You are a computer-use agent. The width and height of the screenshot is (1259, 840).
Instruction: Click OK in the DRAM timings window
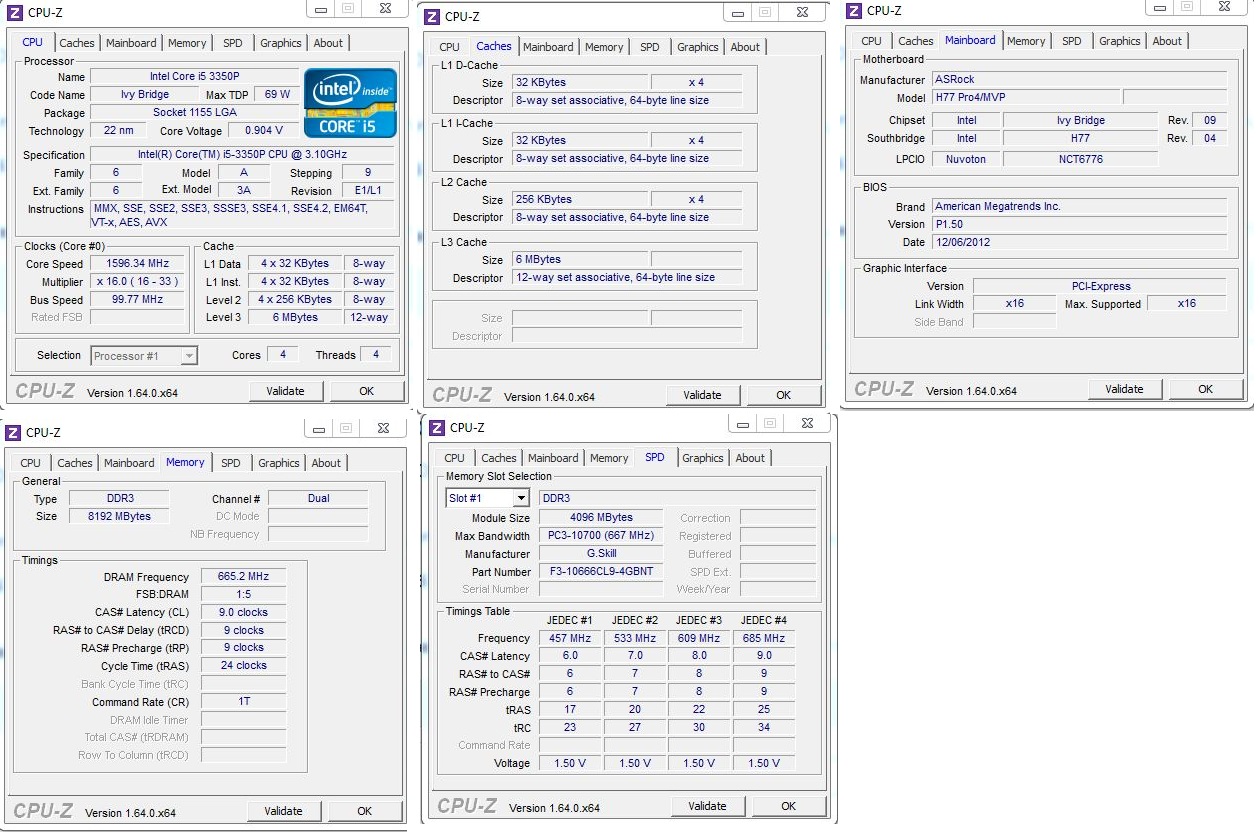click(x=365, y=811)
